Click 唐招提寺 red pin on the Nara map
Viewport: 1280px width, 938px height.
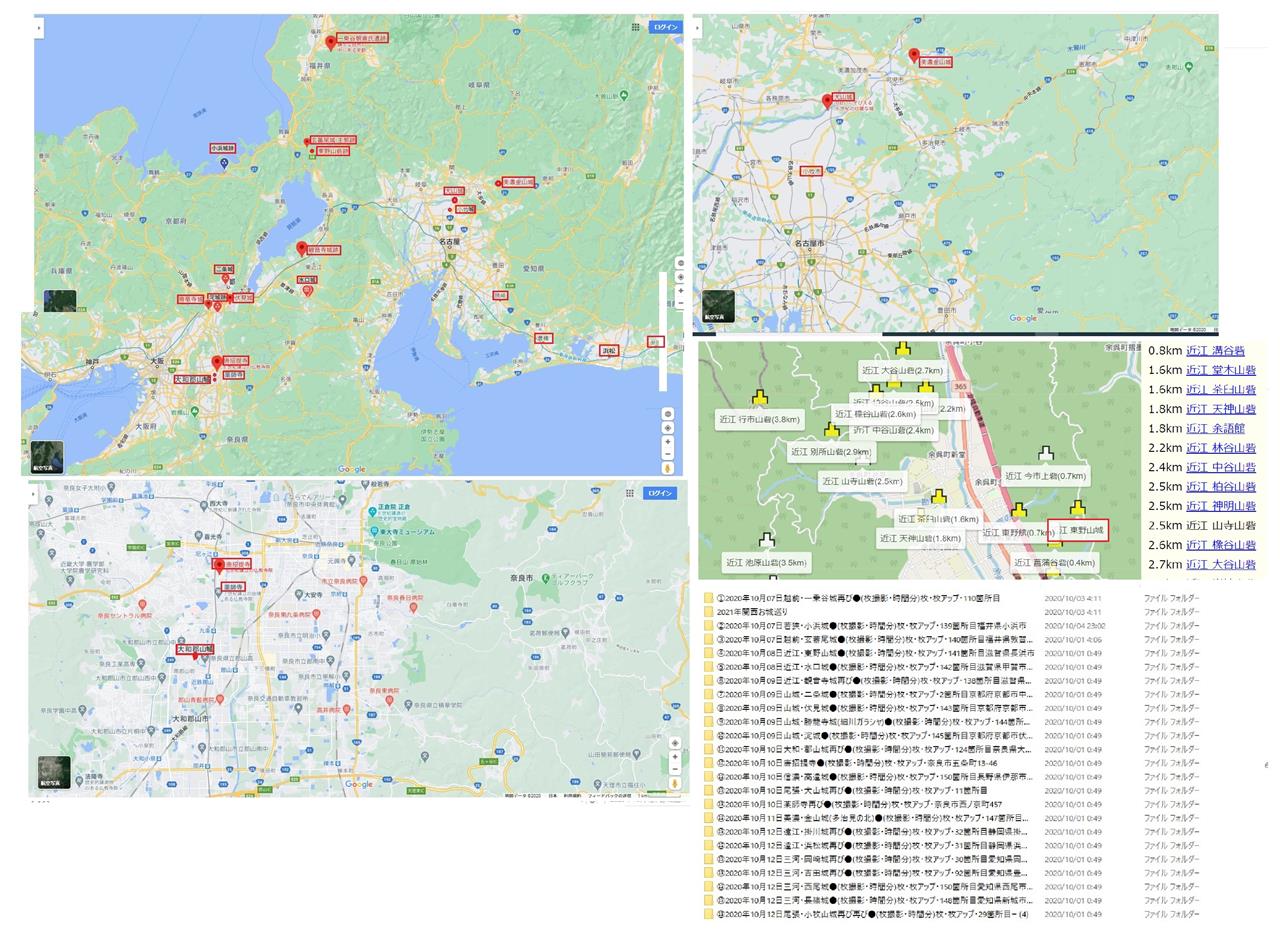219,566
